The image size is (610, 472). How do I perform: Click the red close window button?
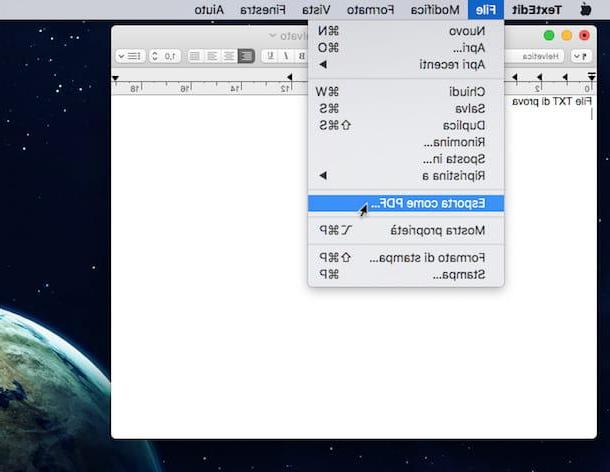(584, 35)
